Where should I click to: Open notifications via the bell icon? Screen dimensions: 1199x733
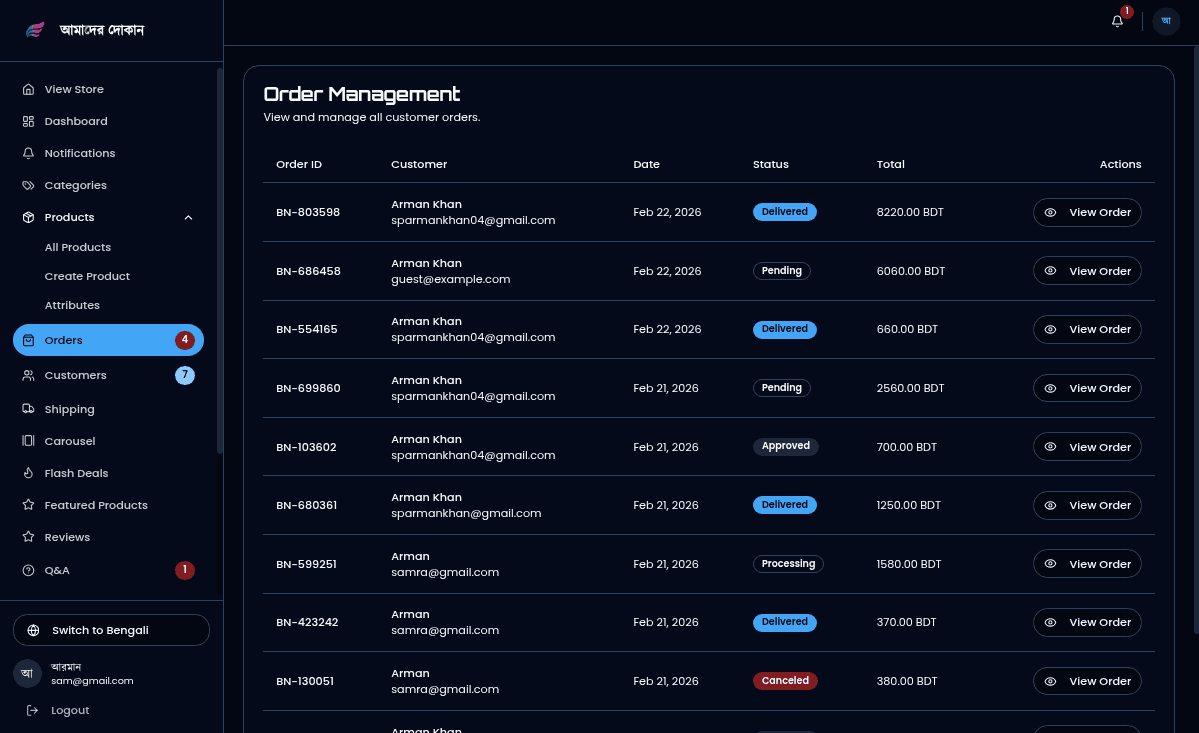1117,20
